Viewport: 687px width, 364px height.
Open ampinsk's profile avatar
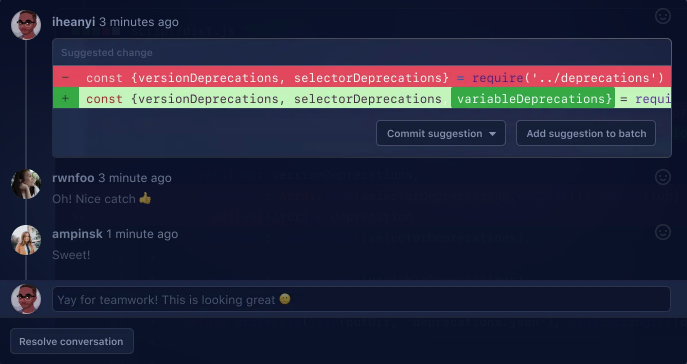(x=26, y=240)
